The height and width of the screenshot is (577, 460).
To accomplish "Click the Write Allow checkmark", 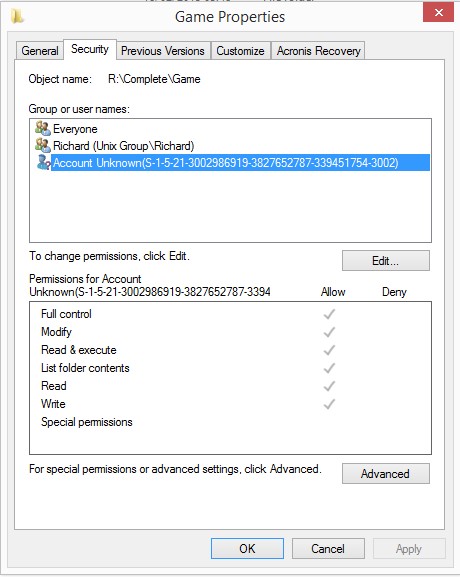I will (x=329, y=404).
